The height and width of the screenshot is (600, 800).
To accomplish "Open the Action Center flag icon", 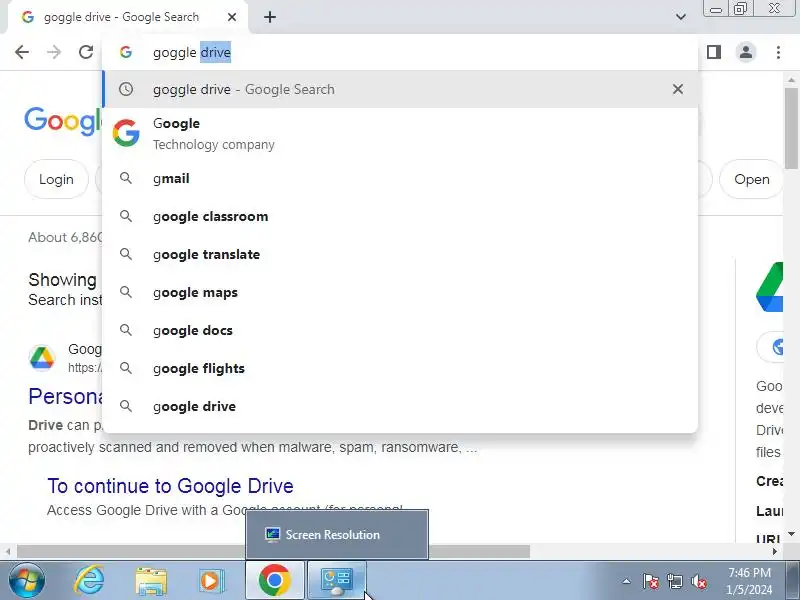I will click(651, 581).
